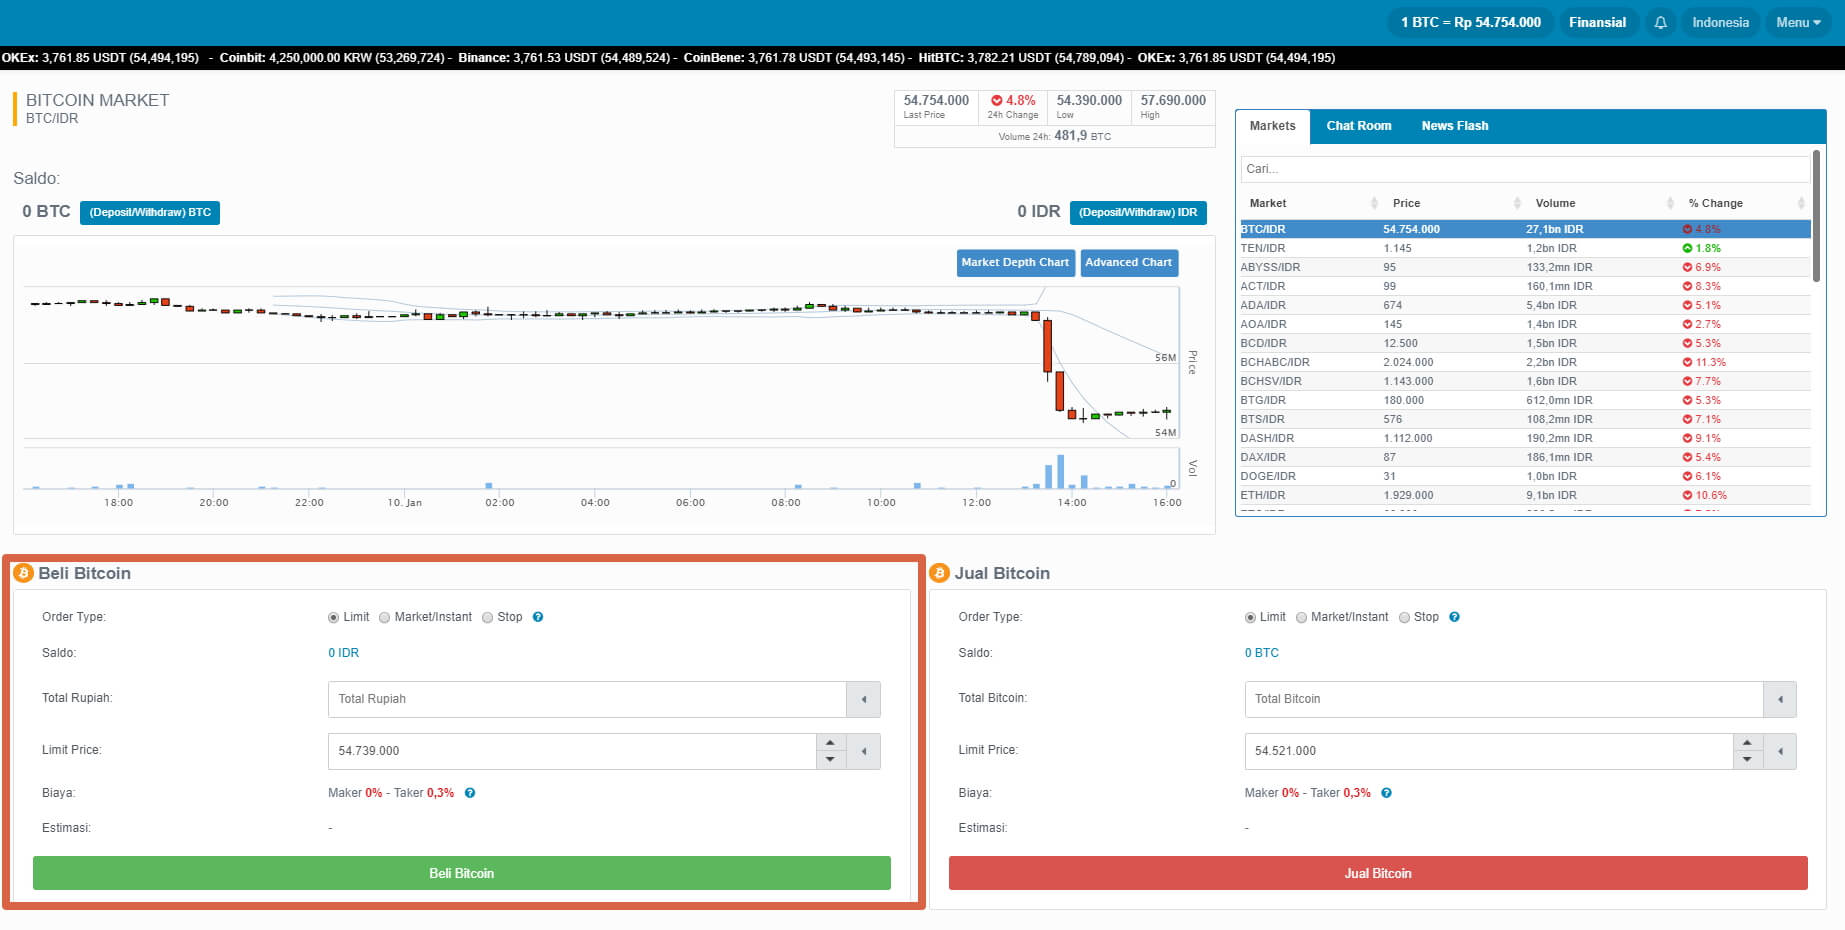Click the arrow button next to sell Limit Price
This screenshot has height=930, width=1845.
tap(1780, 751)
